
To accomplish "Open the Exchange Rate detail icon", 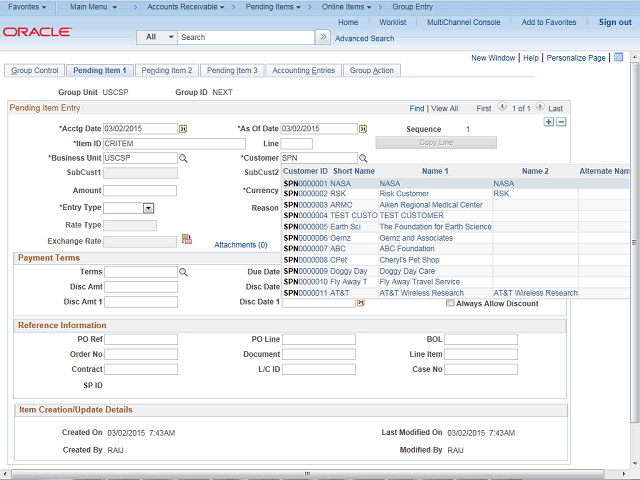I will [x=186, y=240].
